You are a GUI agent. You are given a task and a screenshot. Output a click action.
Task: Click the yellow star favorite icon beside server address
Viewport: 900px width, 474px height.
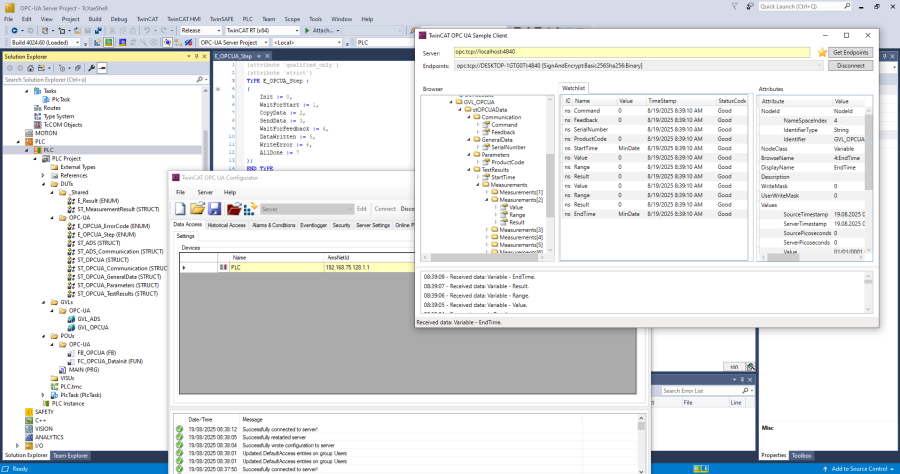point(821,52)
